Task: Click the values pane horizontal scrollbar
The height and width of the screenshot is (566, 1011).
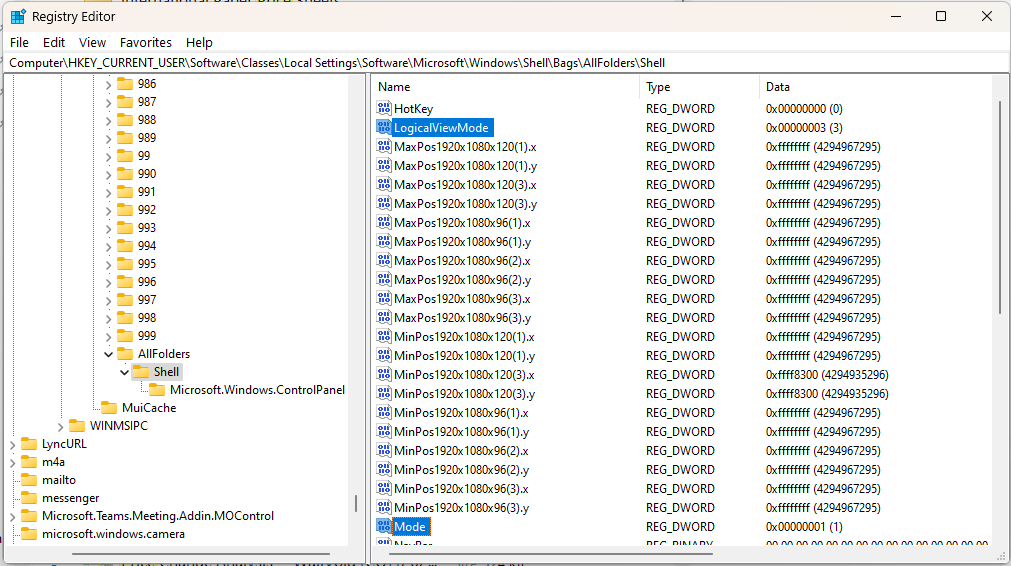Action: click(551, 553)
